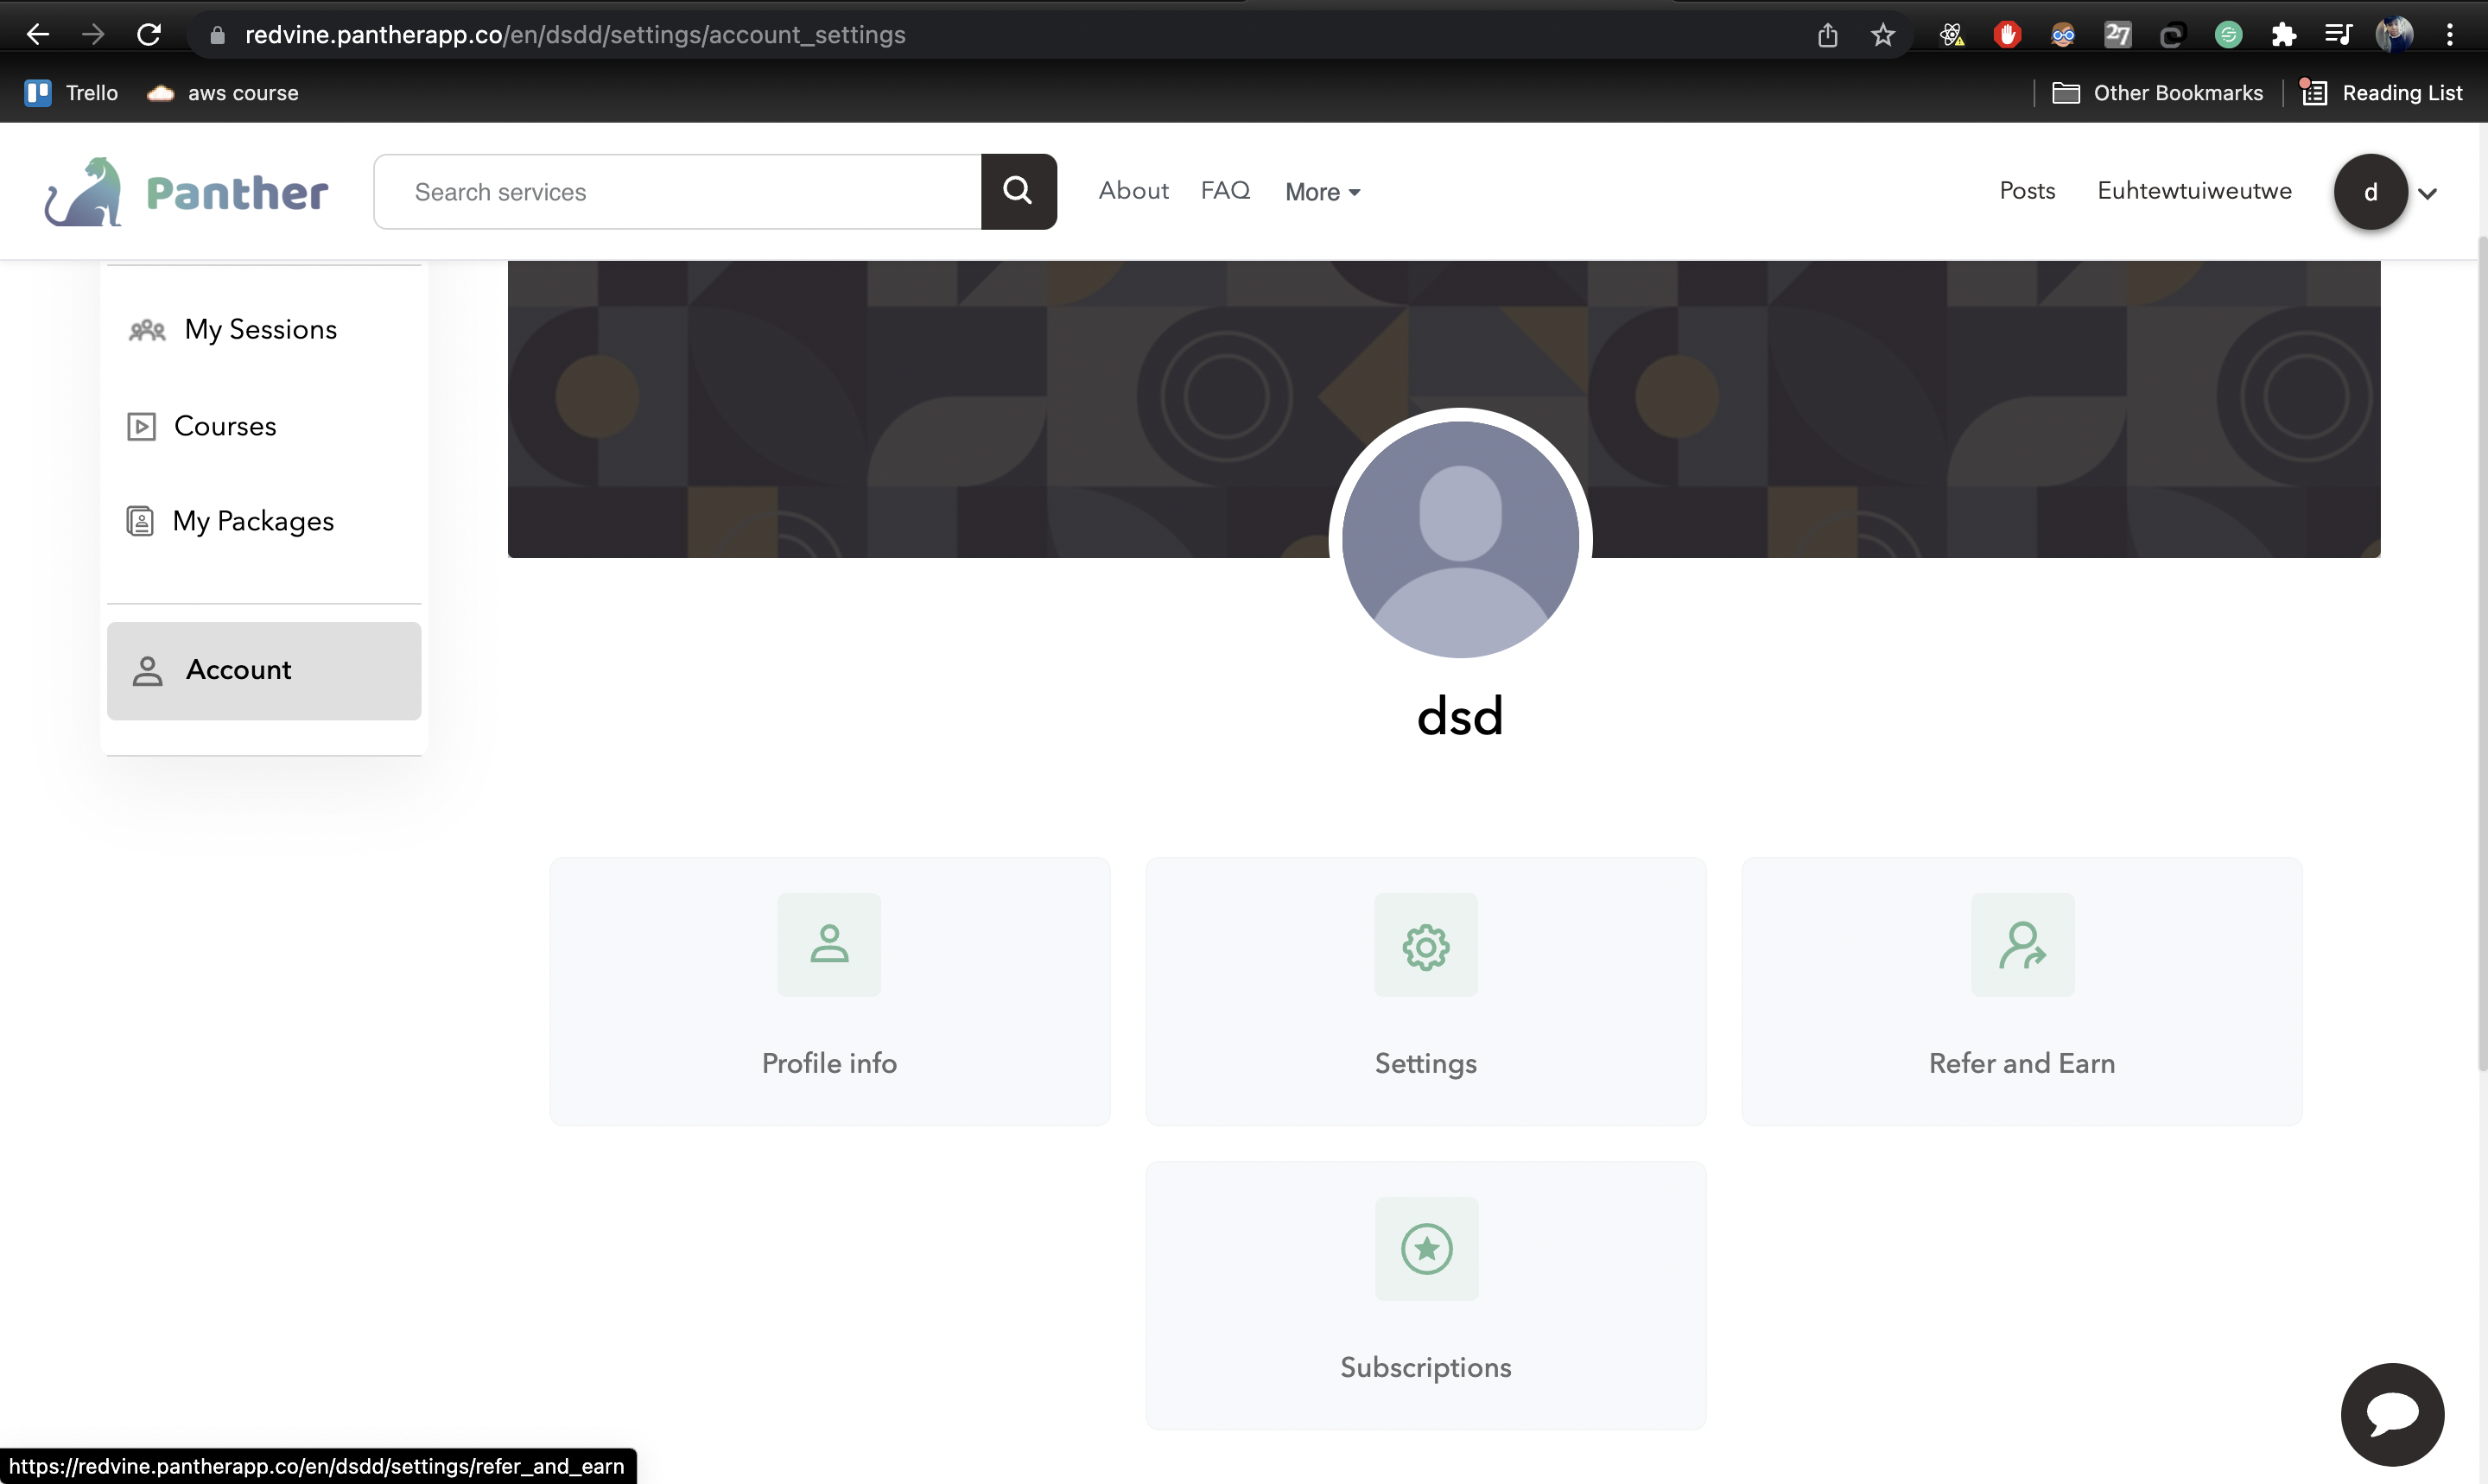
Task: Open the Other Bookmarks folder
Action: [x=2158, y=93]
